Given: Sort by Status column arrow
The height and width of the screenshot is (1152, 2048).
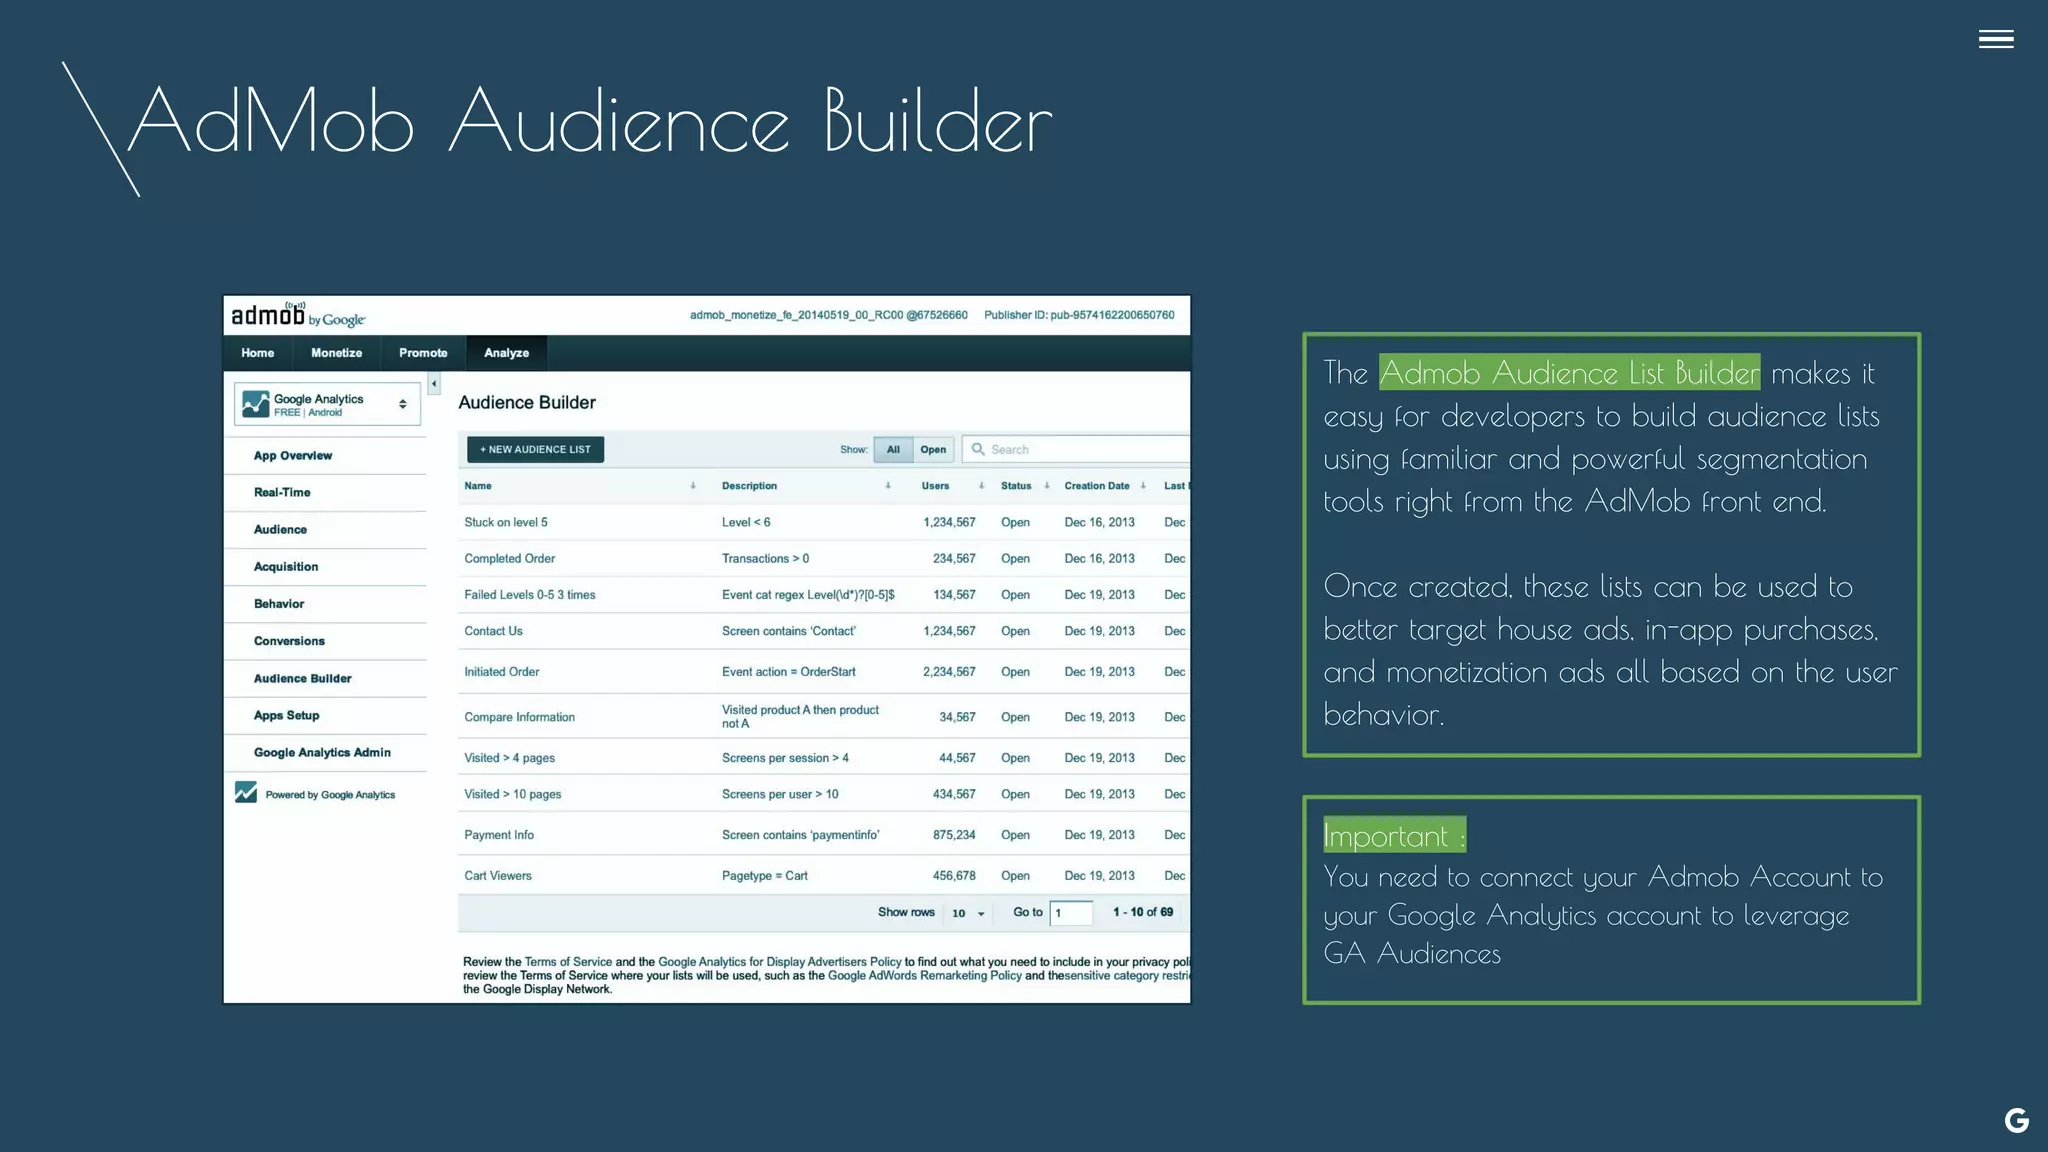Looking at the screenshot, I should [1046, 486].
